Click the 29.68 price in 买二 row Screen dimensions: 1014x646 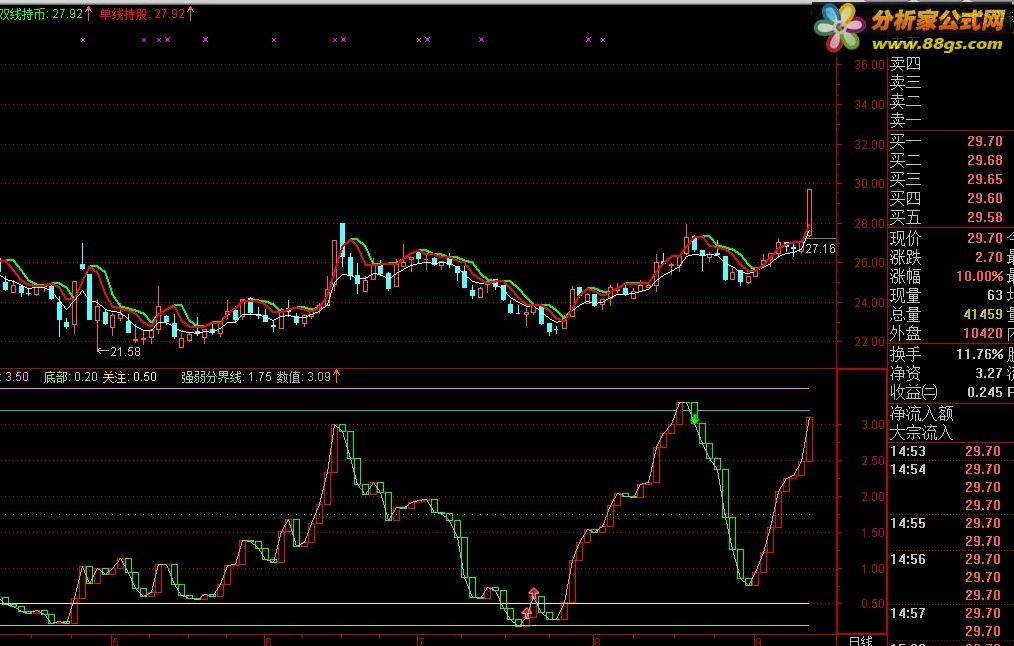(x=985, y=160)
